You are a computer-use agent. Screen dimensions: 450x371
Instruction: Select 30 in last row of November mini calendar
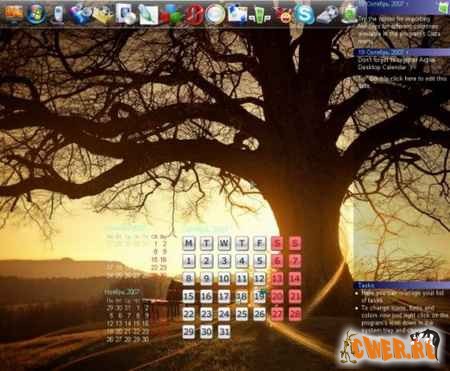pos(145,339)
